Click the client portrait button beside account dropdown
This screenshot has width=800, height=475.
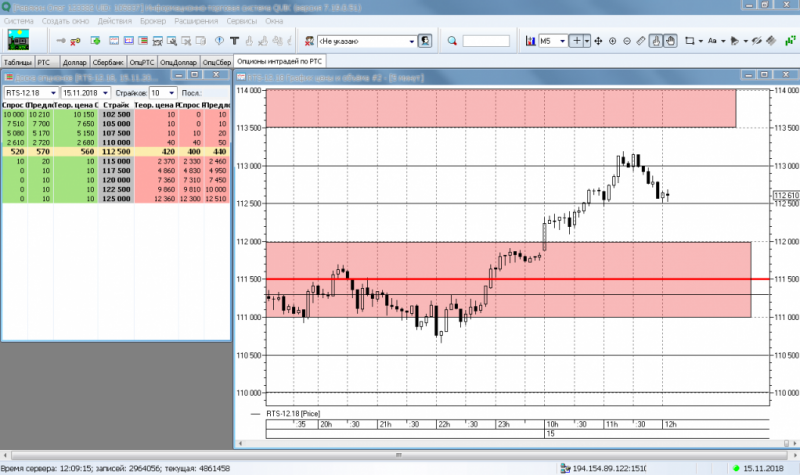coord(424,41)
